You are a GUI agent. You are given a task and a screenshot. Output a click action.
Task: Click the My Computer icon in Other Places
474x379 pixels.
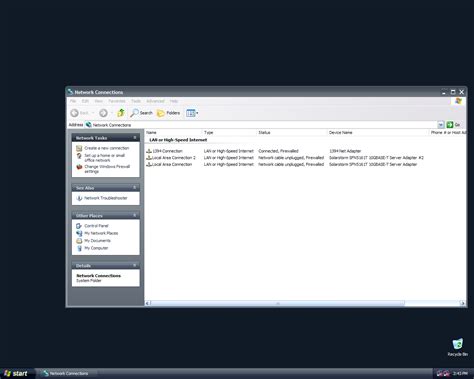click(79, 248)
